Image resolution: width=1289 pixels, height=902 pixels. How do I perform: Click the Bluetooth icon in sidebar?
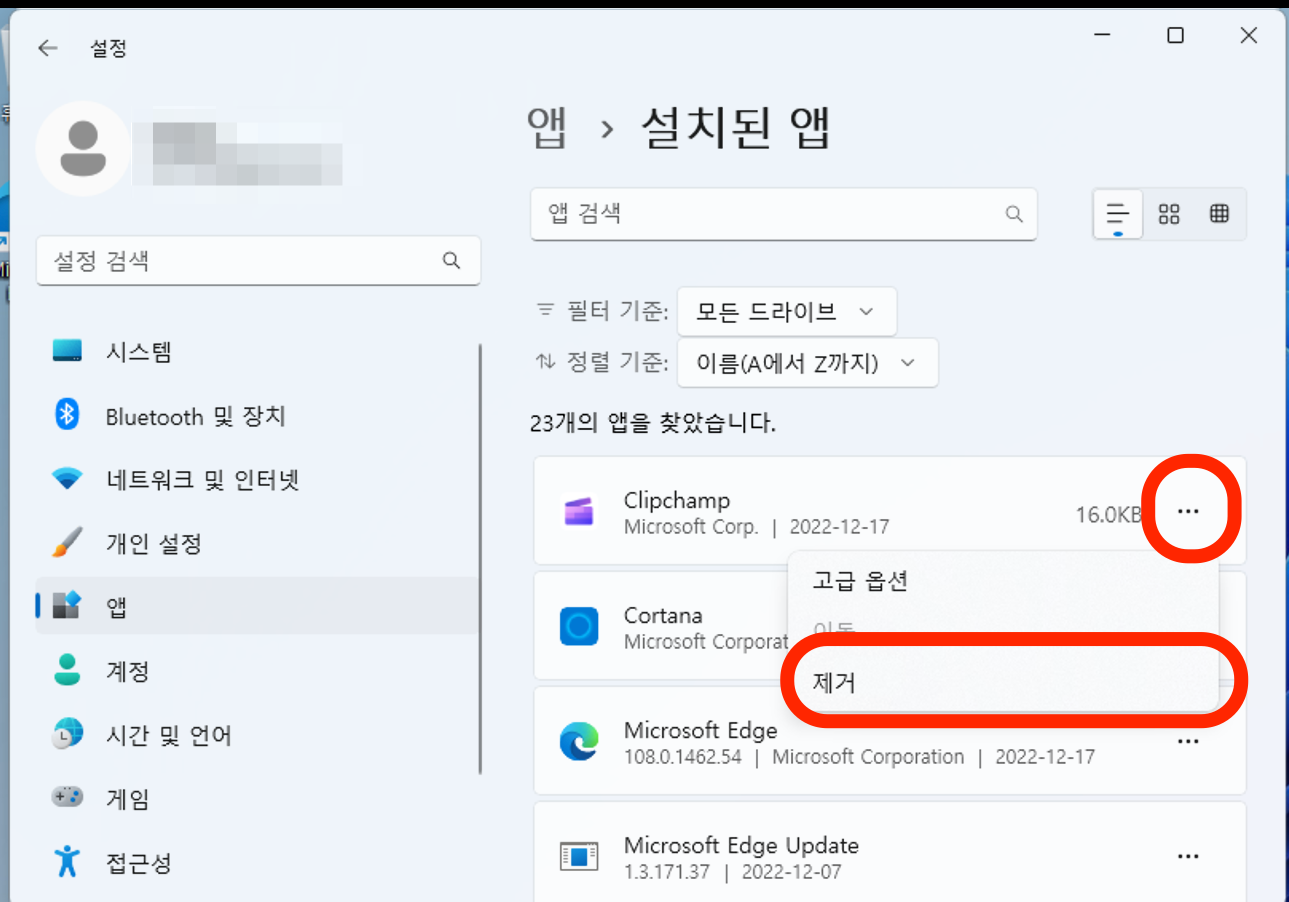coord(67,415)
